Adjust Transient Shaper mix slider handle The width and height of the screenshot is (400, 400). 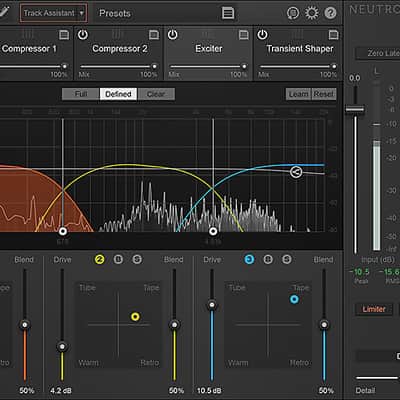click(x=334, y=66)
